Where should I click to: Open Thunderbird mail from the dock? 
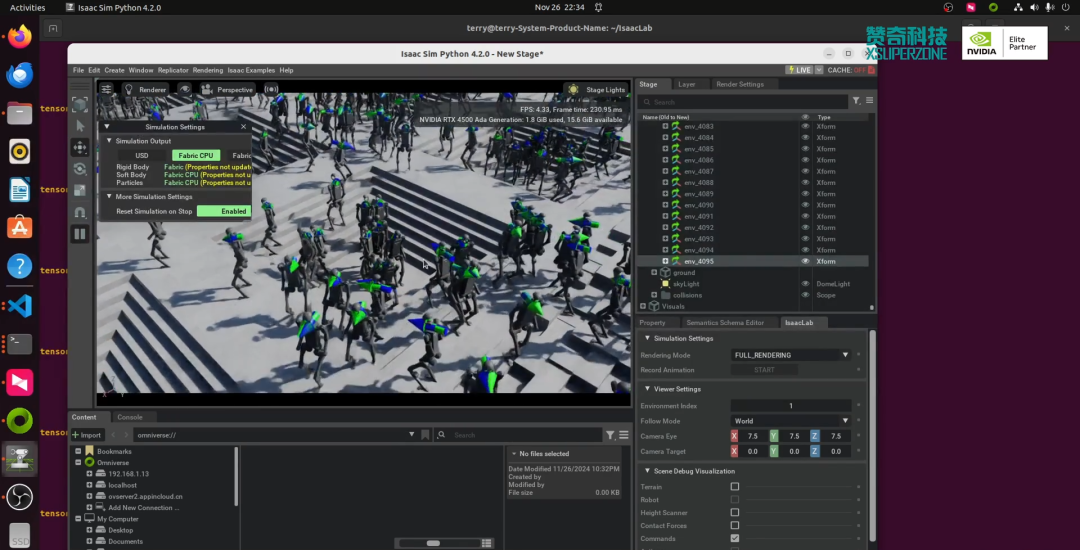(19, 74)
